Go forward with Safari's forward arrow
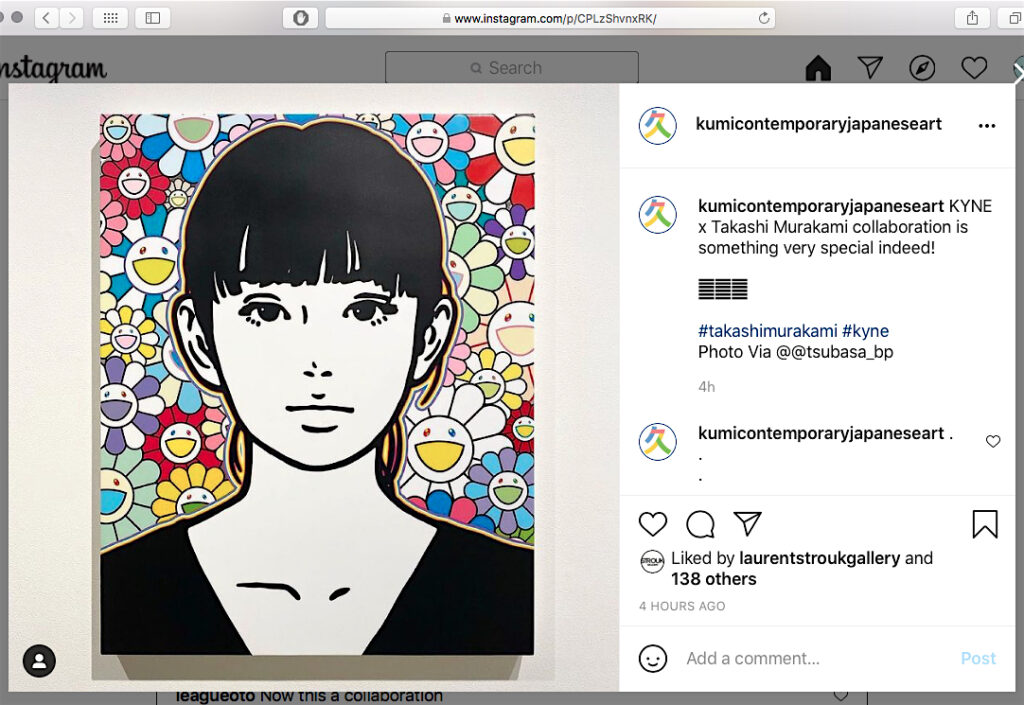1024x705 pixels. (x=72, y=18)
